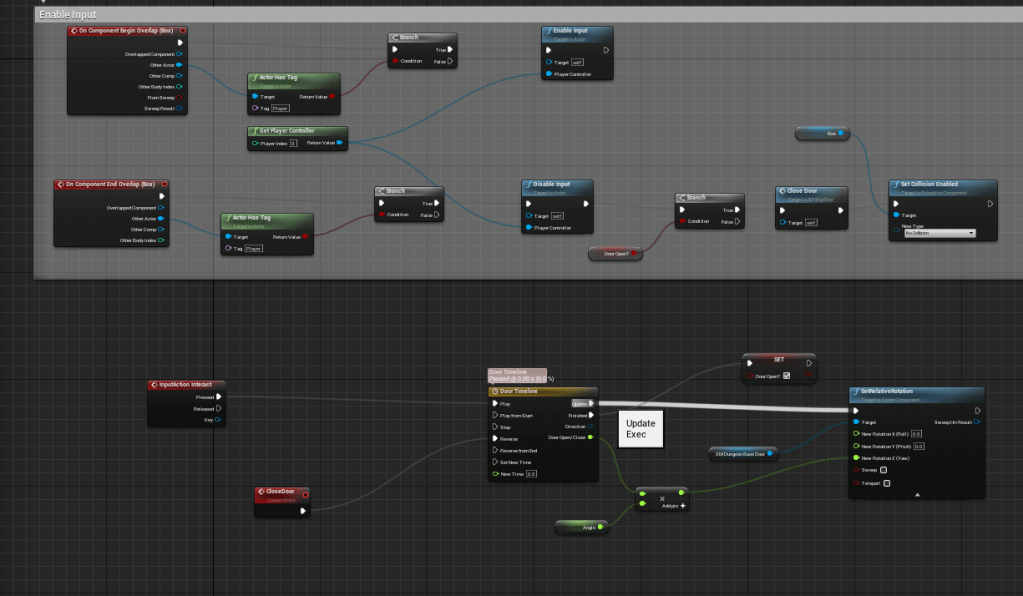Click New Rotation X (Roll) value field
Image resolution: width=1023 pixels, height=596 pixels.
tap(917, 434)
